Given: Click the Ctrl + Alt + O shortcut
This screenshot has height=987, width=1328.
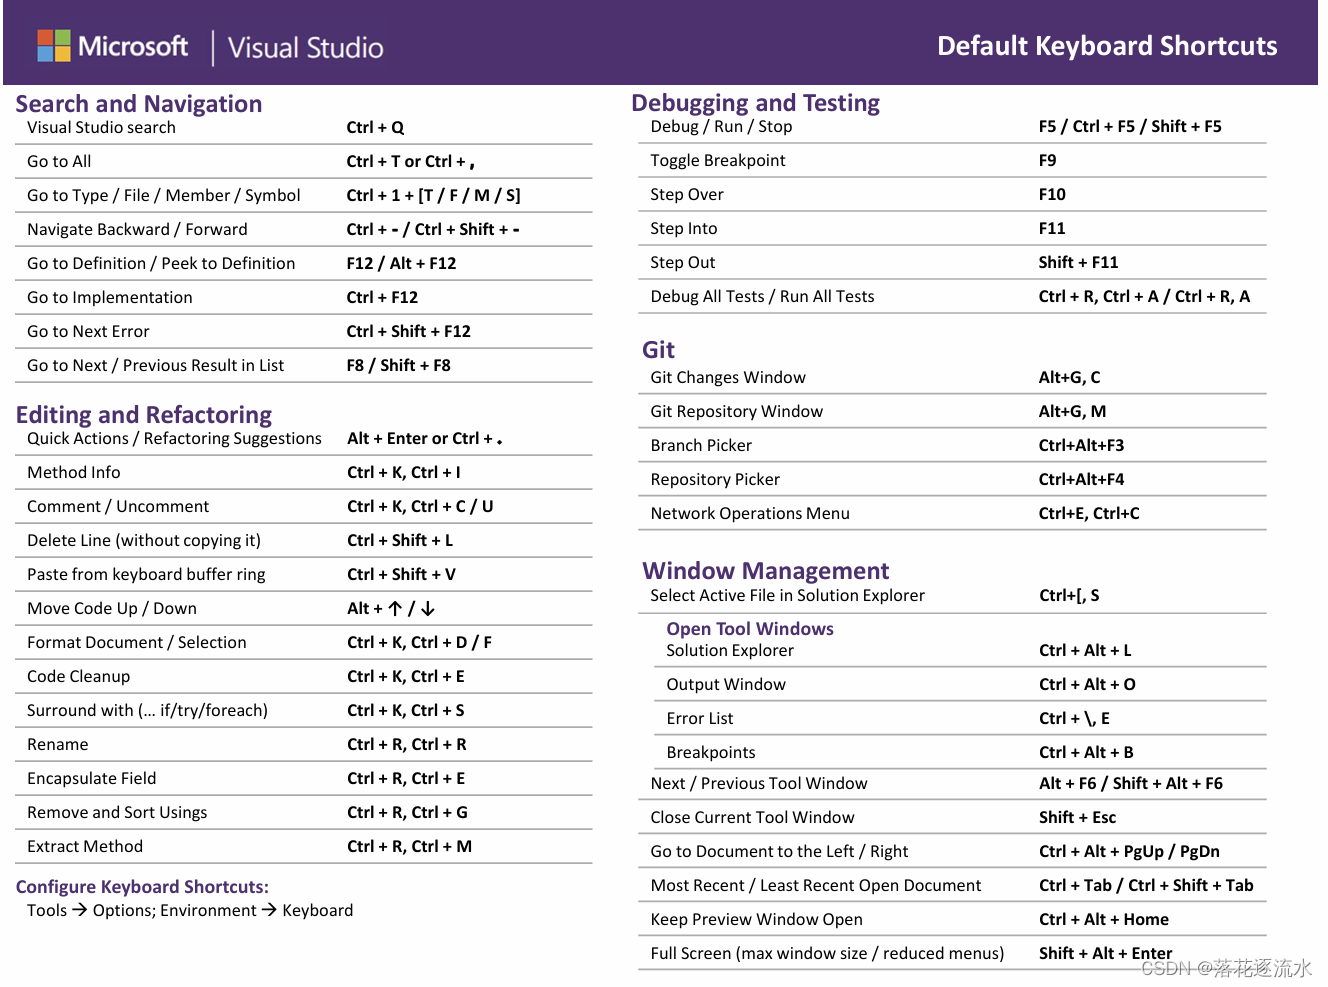Looking at the screenshot, I should (1087, 685).
